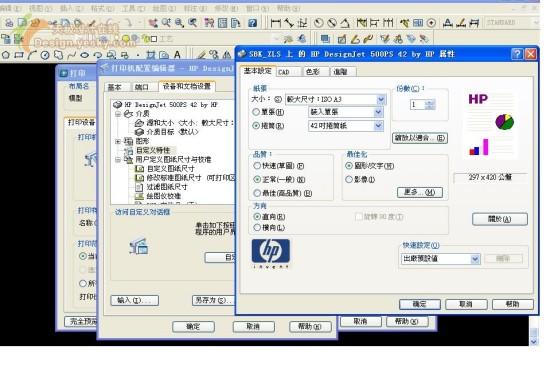Switch to the 色彩 tab

tap(315, 72)
